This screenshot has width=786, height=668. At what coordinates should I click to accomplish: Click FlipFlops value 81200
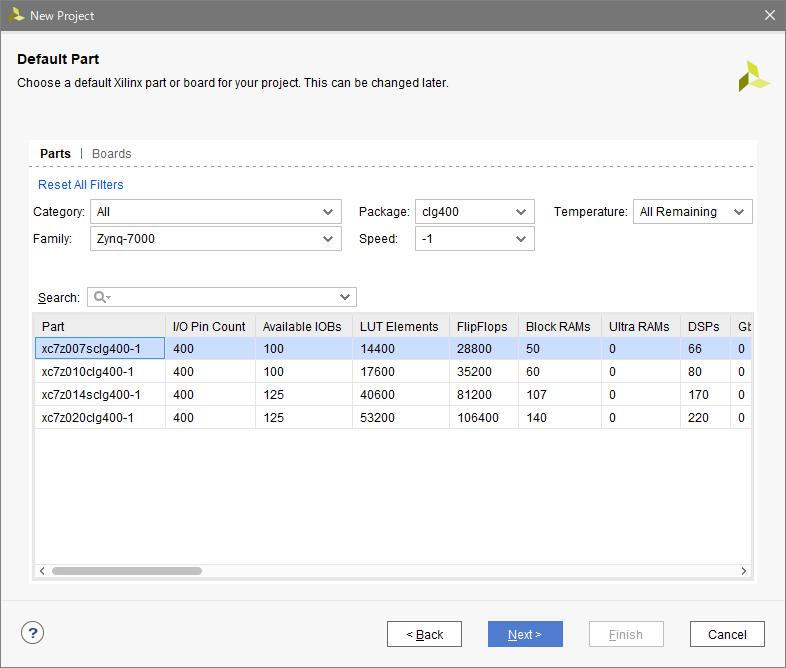click(474, 394)
